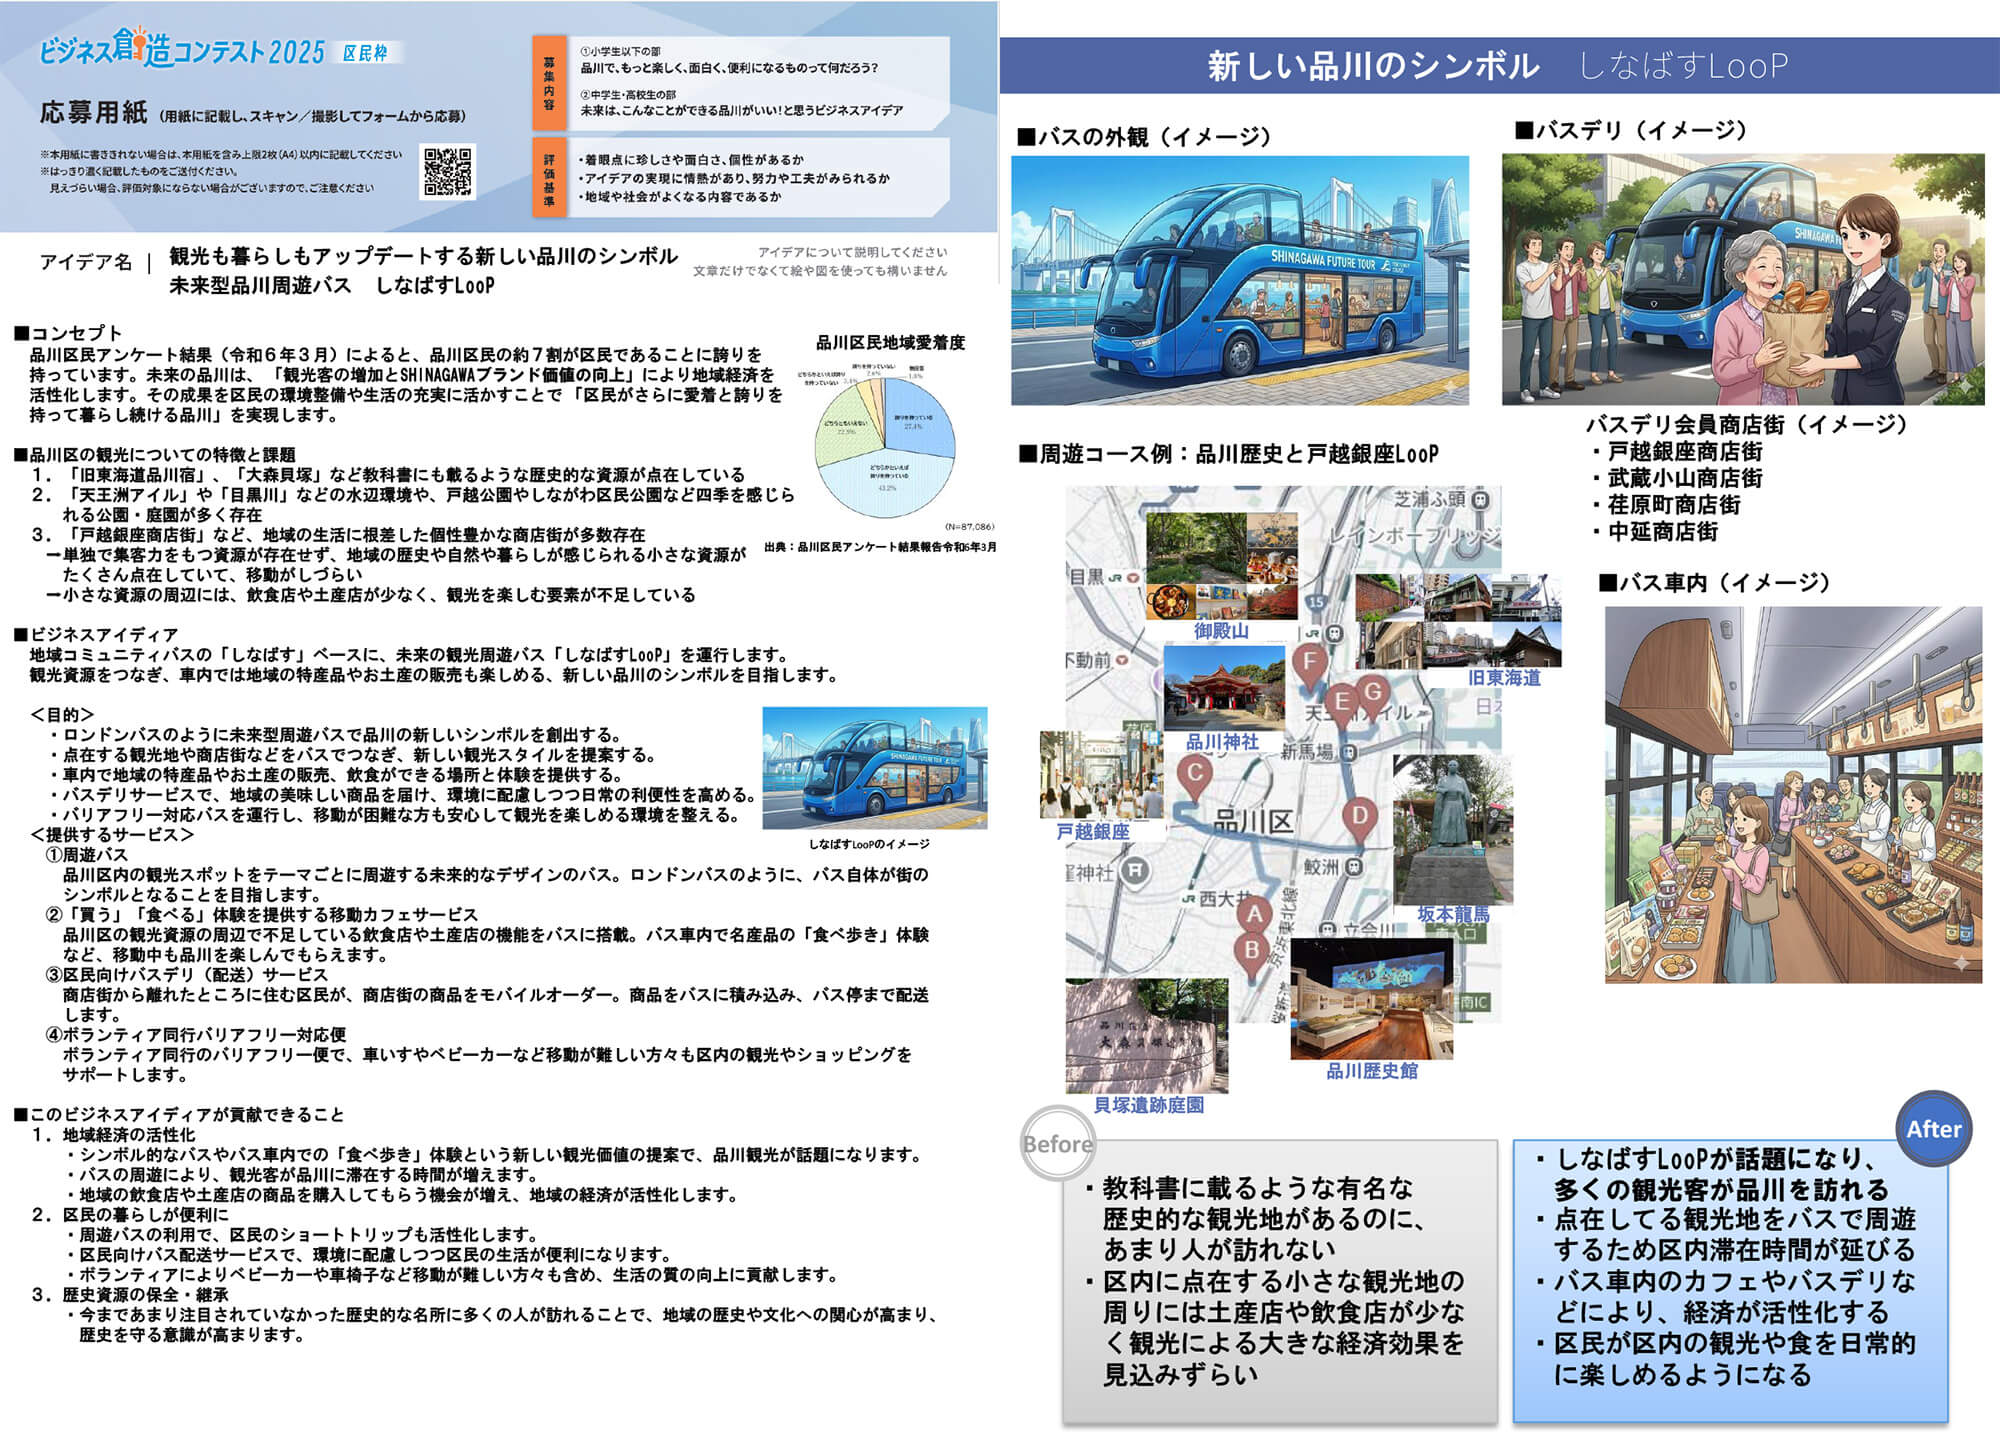2000x1444 pixels.
Task: Click map marker D
Action: pyautogui.click(x=1359, y=816)
